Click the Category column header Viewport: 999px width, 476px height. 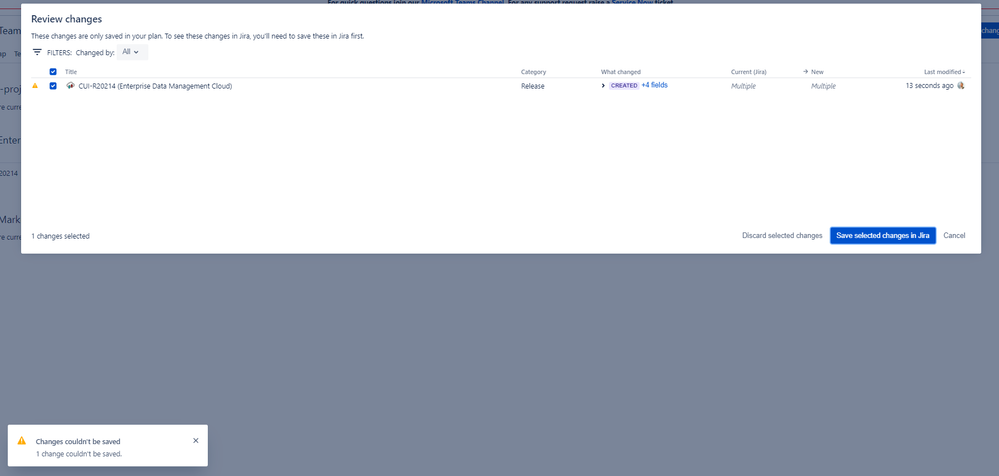(x=533, y=72)
